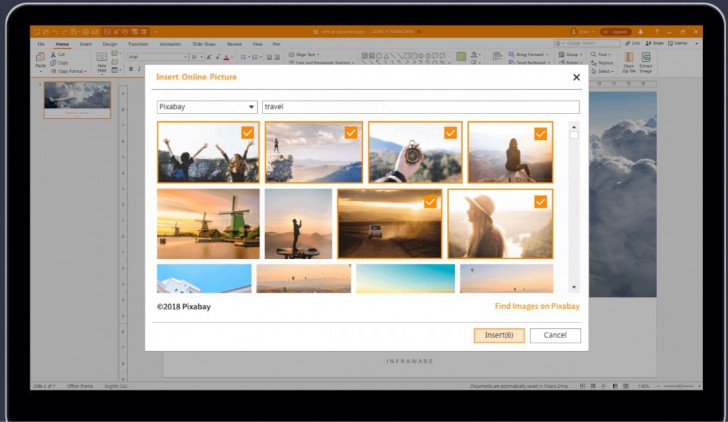Click the ©2018 Pixabay text
Viewport: 728px width, 422px height.
point(184,307)
